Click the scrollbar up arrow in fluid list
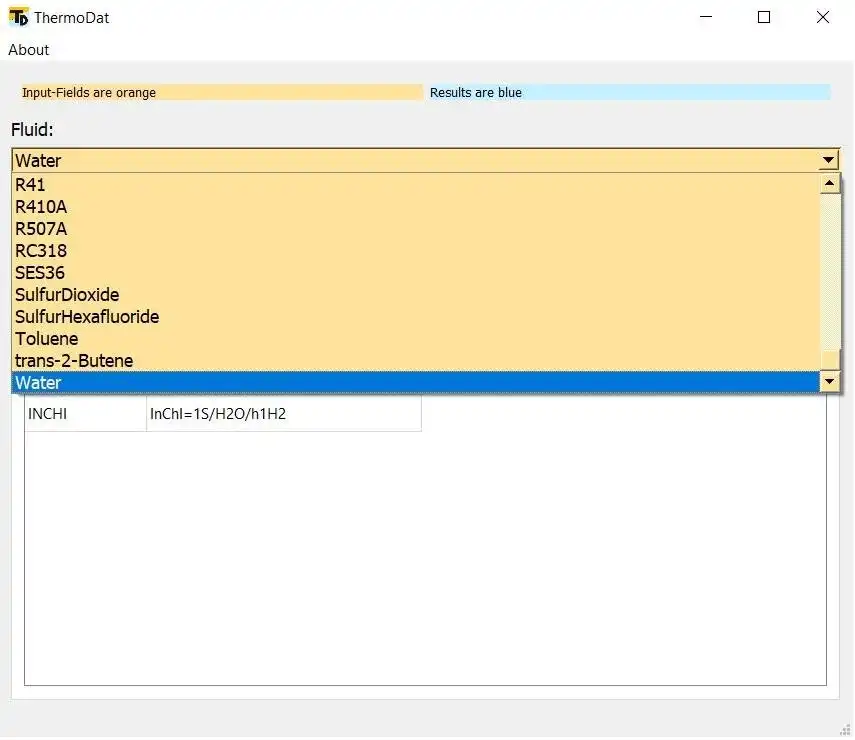Viewport: 855px width, 740px height. coord(831,182)
